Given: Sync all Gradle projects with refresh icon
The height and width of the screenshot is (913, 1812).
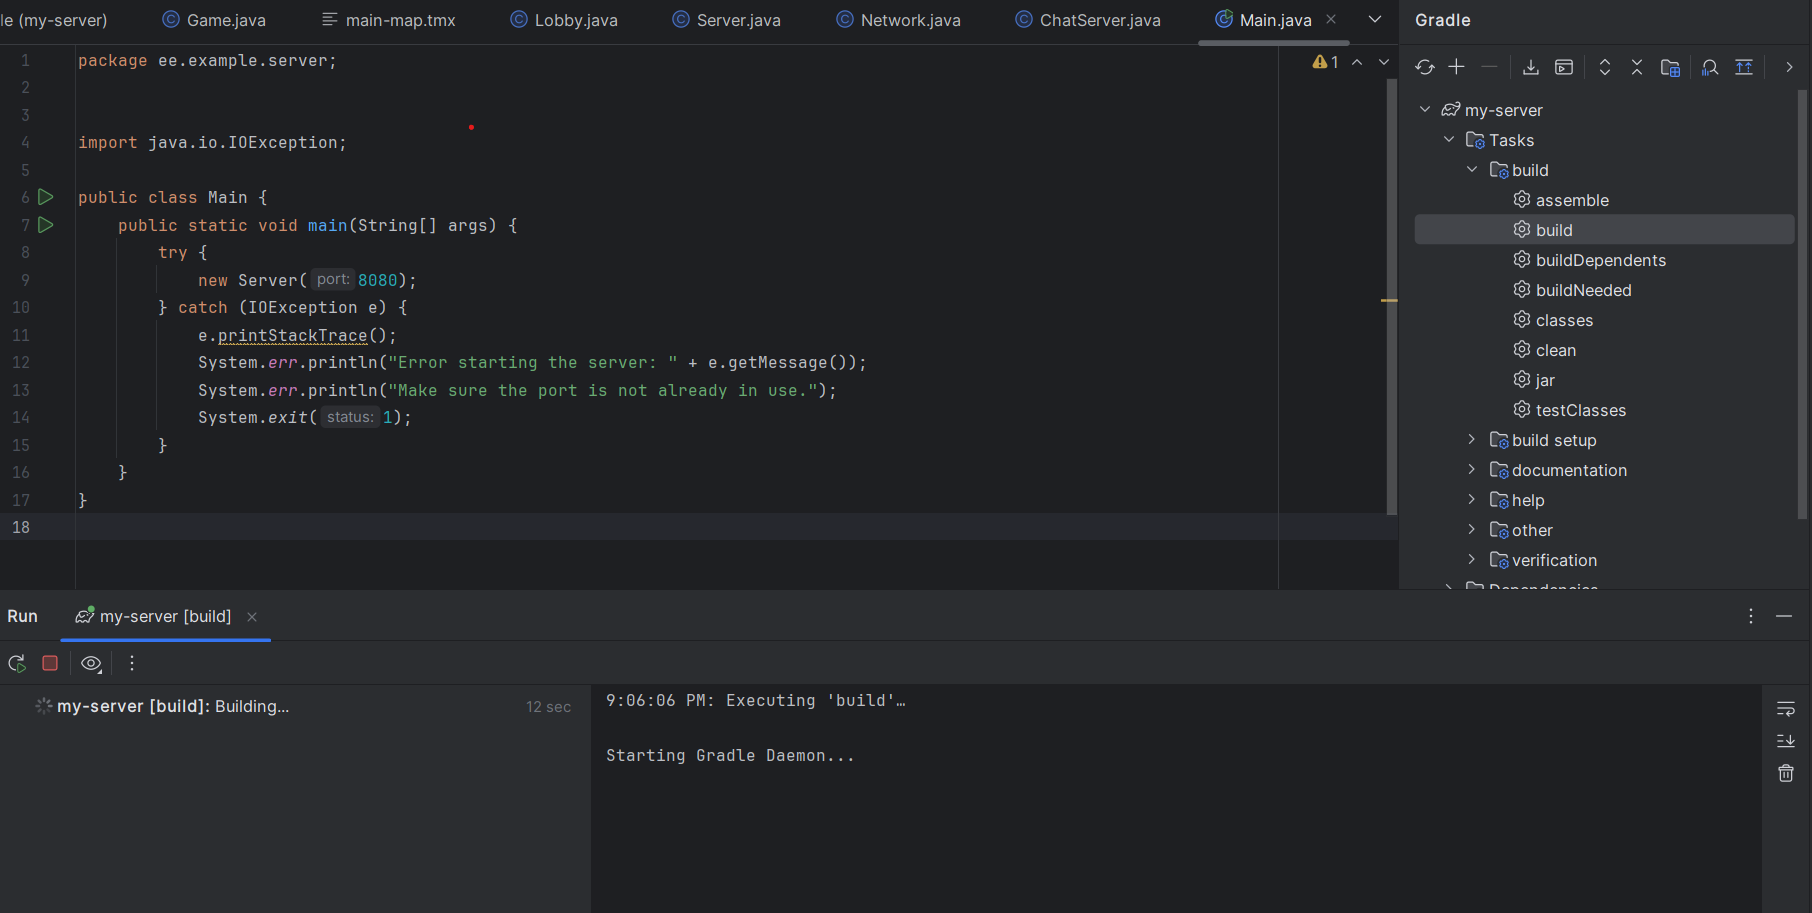Looking at the screenshot, I should click(x=1425, y=67).
